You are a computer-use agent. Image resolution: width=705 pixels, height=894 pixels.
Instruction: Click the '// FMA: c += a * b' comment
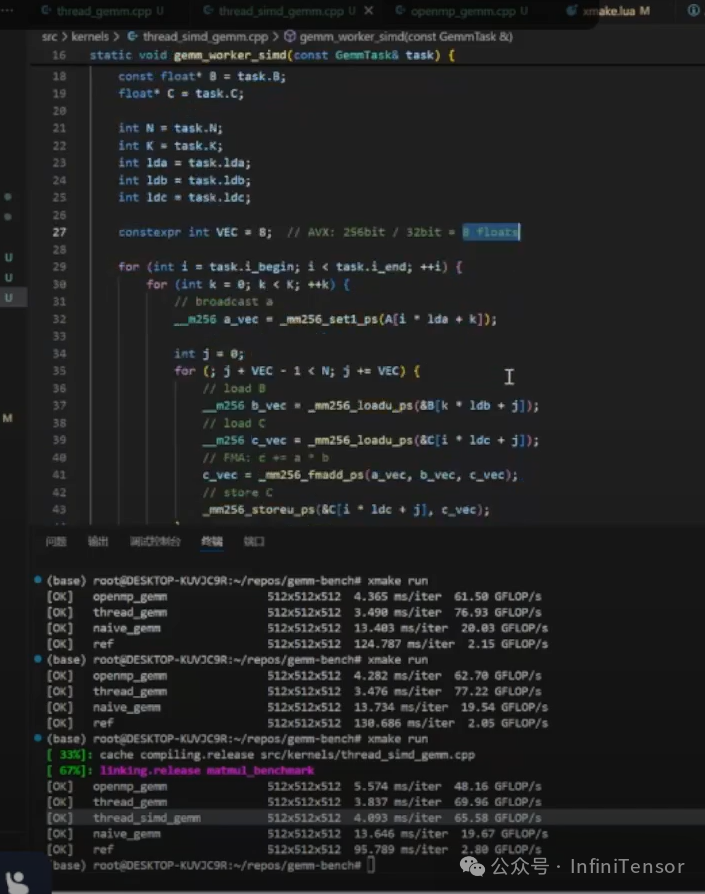pyautogui.click(x=266, y=458)
